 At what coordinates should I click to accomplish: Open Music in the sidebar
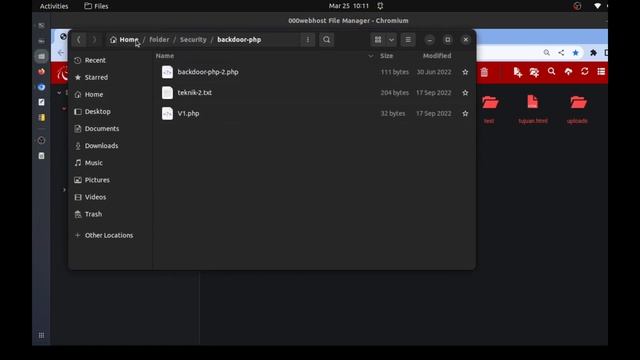click(110, 163)
